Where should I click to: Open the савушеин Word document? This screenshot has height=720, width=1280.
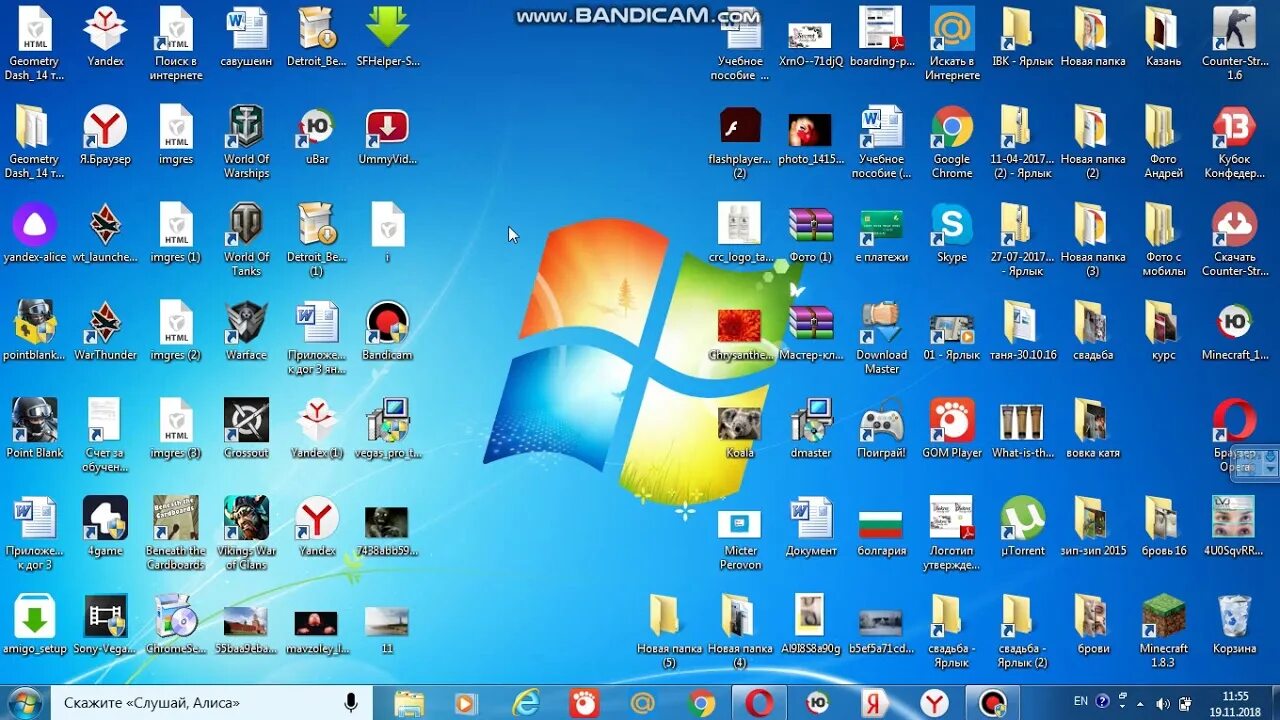246,37
